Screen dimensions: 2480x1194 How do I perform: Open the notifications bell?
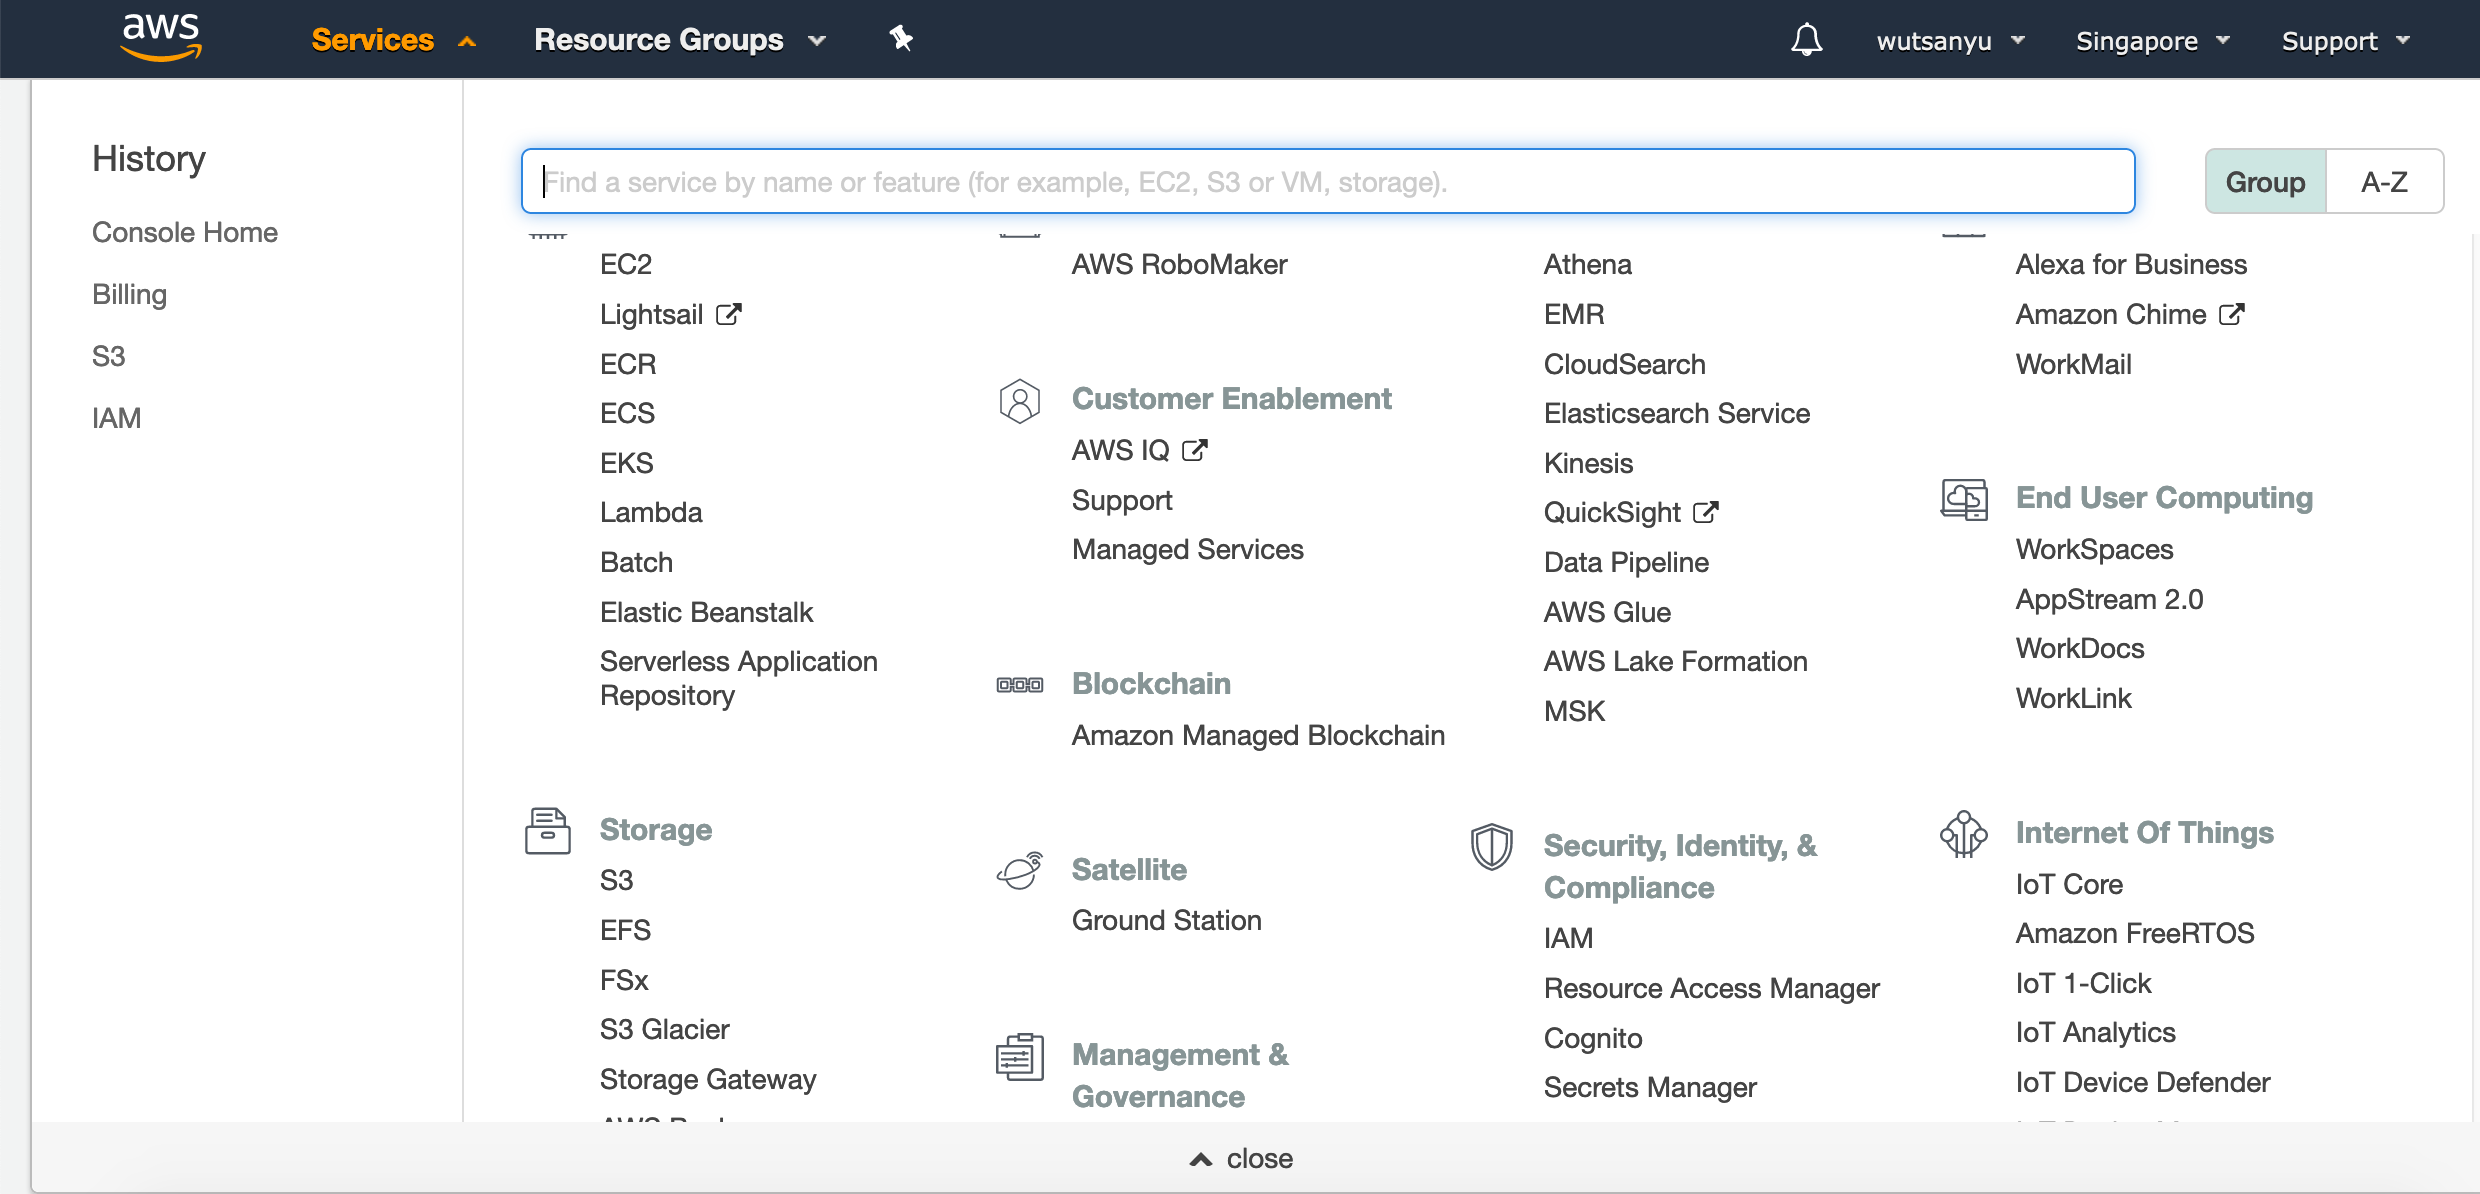[x=1806, y=40]
